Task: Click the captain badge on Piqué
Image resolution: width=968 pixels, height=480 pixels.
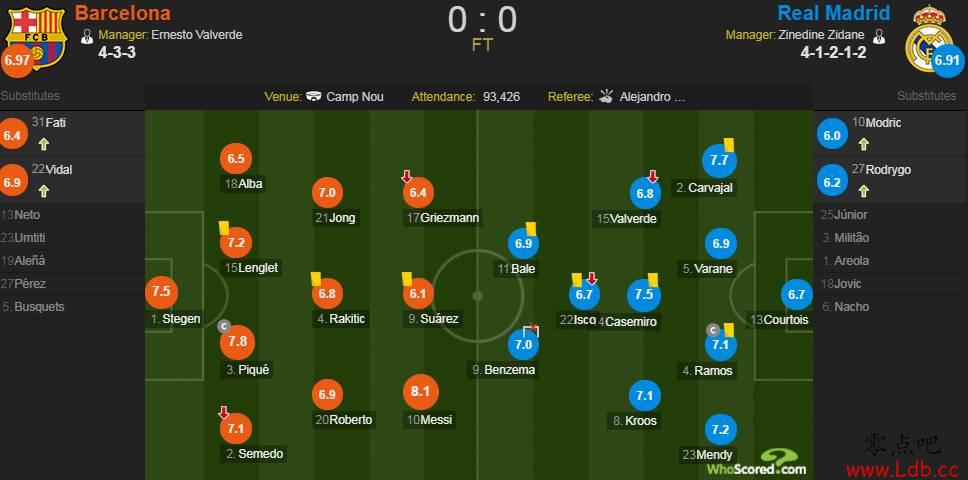Action: 225,326
